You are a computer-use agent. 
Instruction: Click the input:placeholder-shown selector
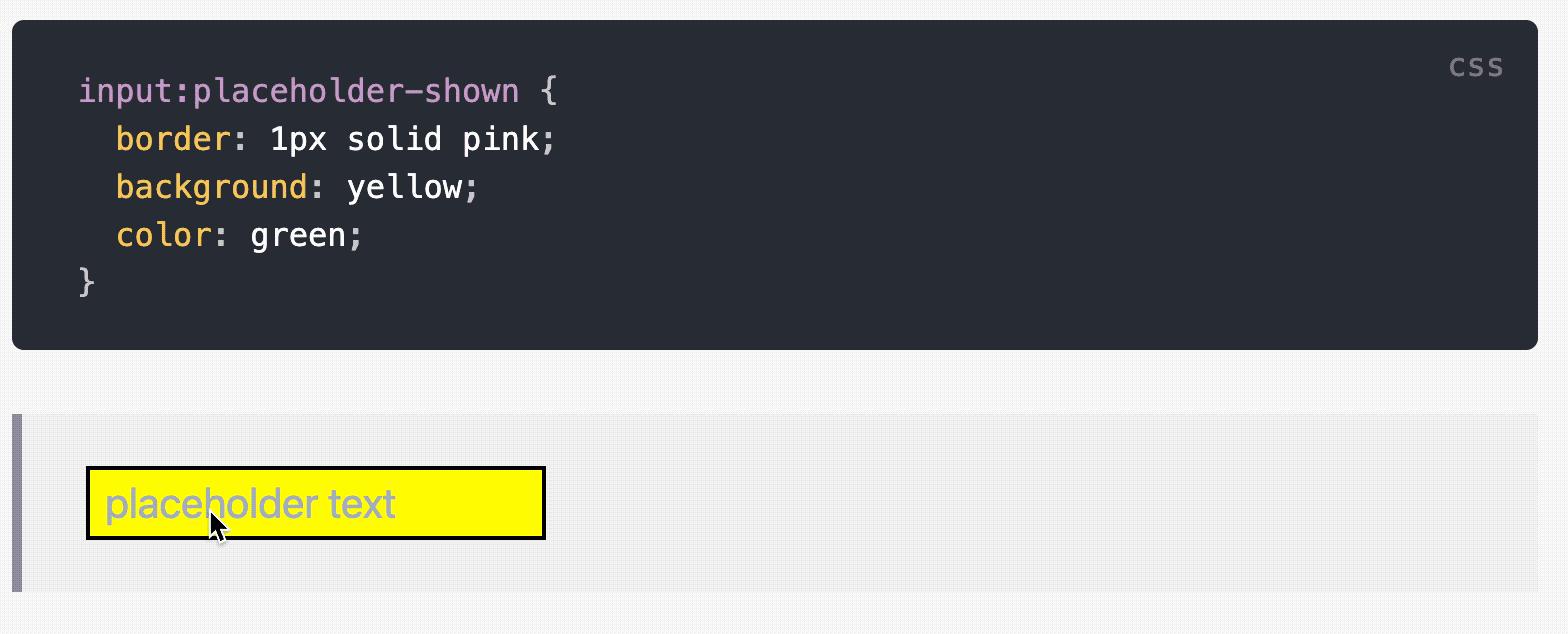pos(299,90)
